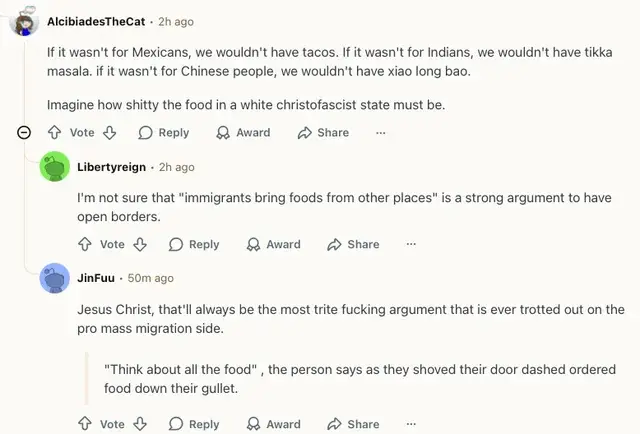640x434 pixels.
Task: Reply to Libertyreign's comment
Action: pyautogui.click(x=194, y=244)
